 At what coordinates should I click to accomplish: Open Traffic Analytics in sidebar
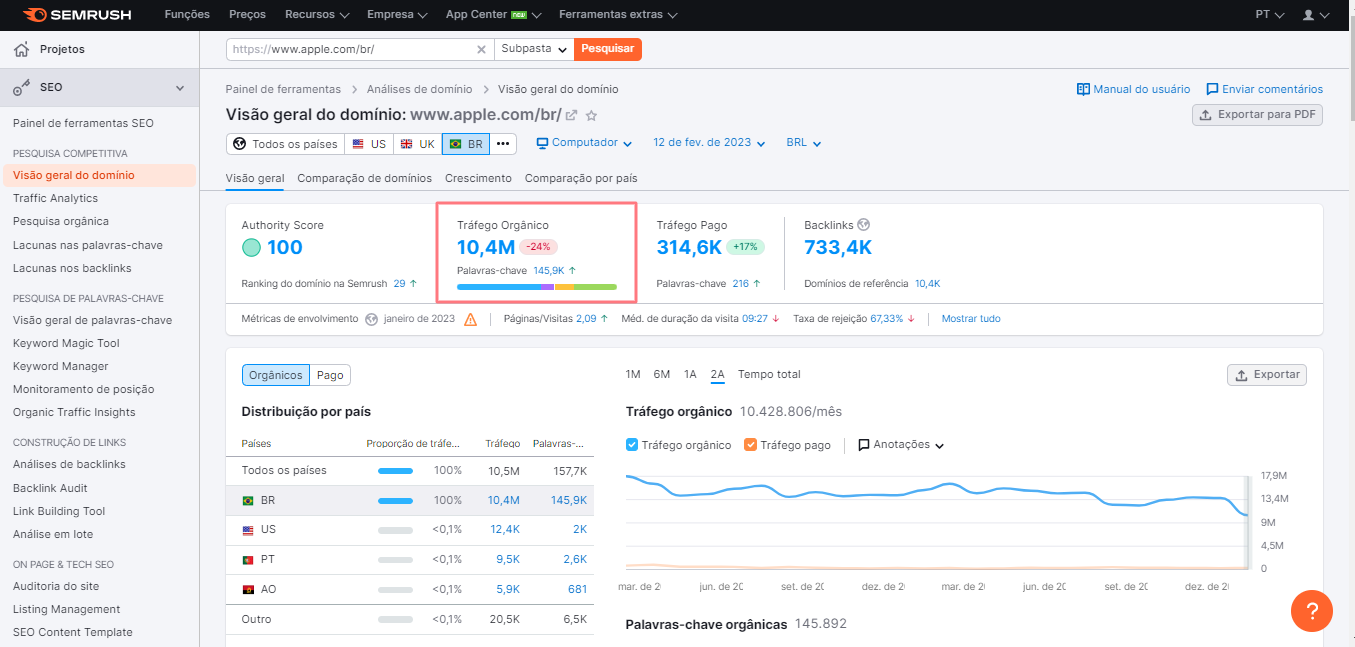pos(55,198)
